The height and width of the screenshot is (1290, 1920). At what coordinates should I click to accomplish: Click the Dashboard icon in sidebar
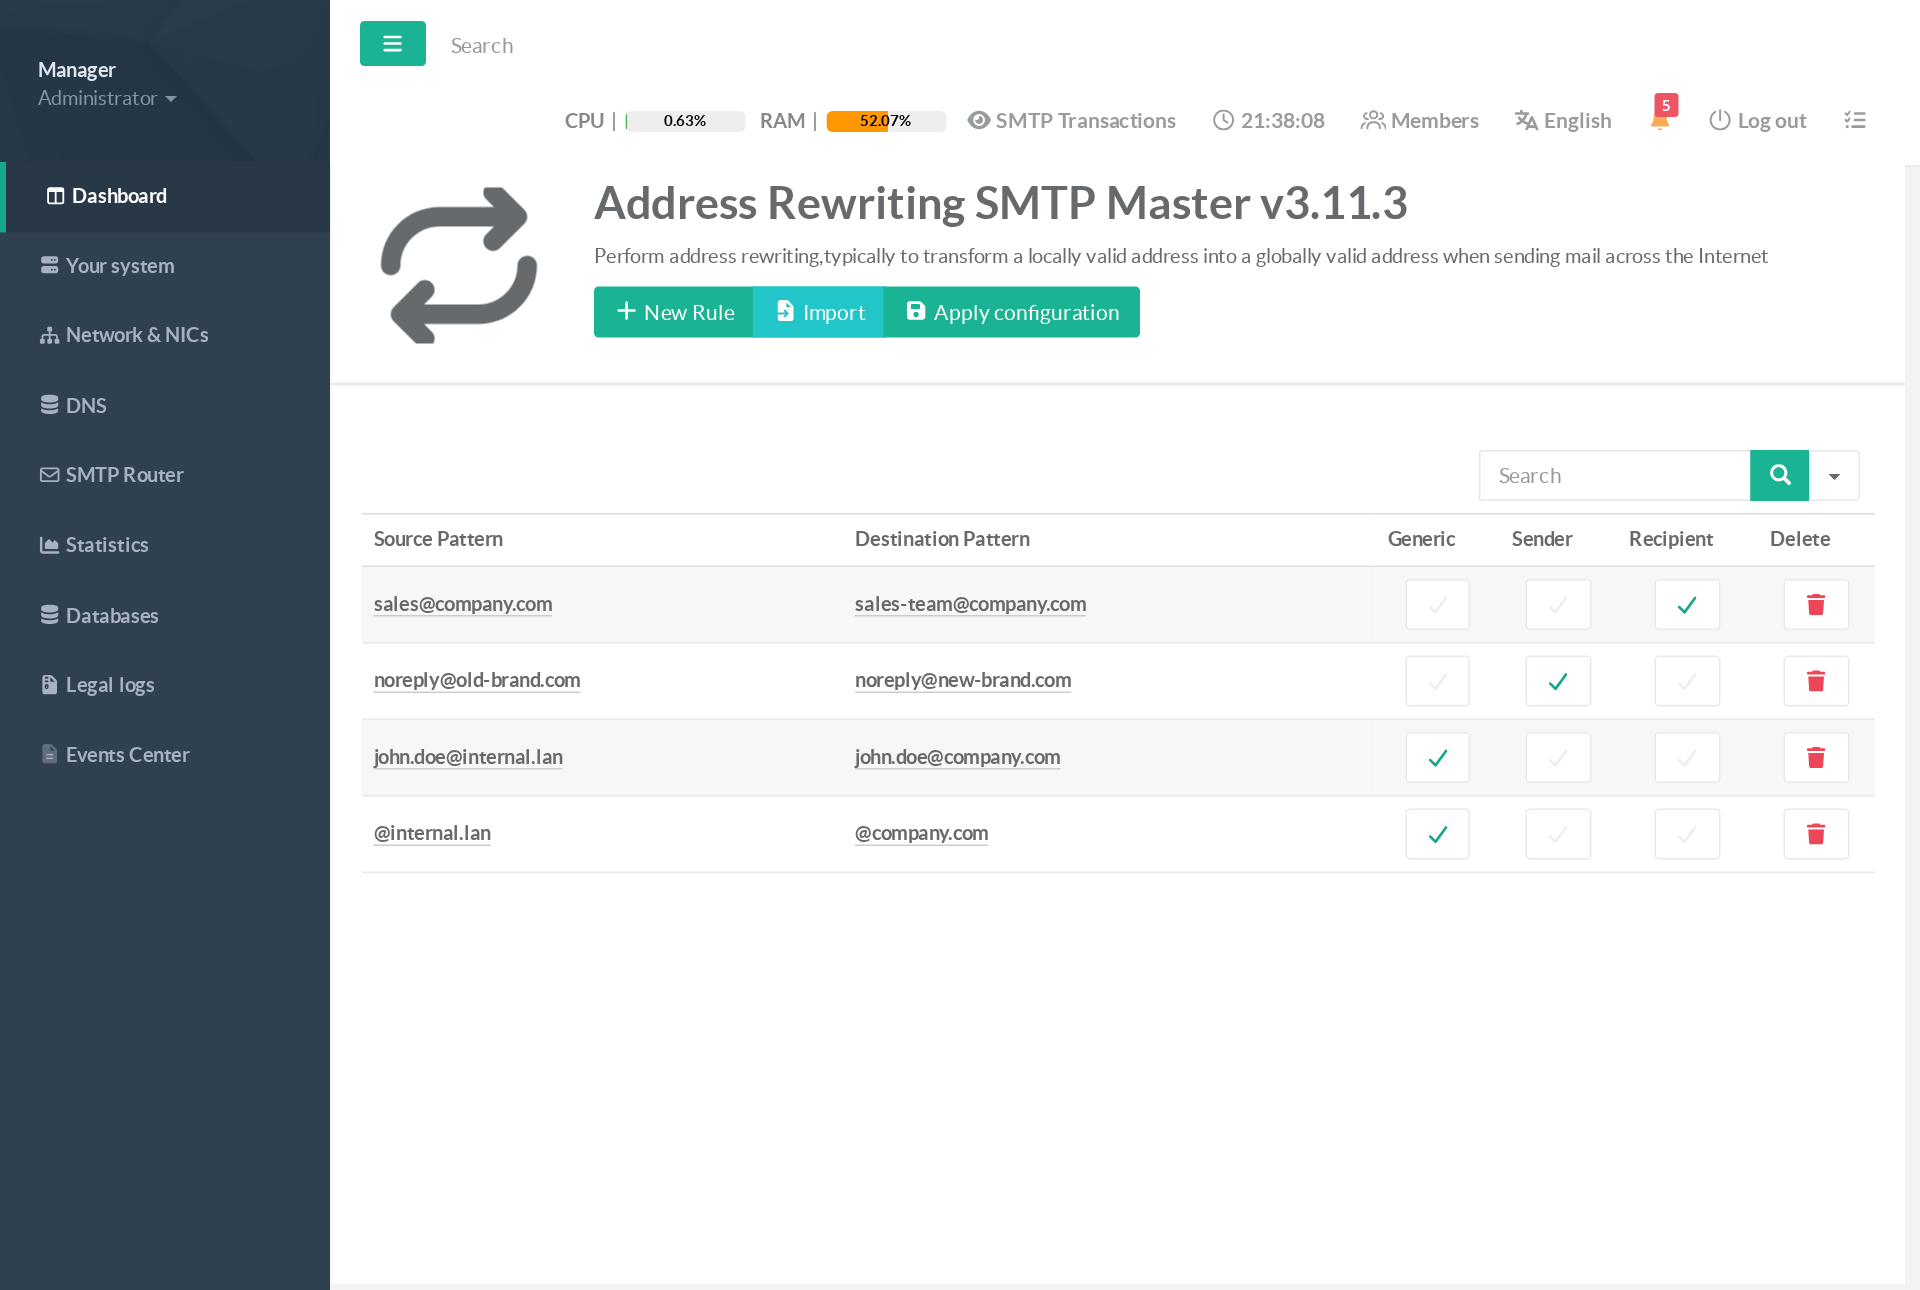pyautogui.click(x=56, y=196)
